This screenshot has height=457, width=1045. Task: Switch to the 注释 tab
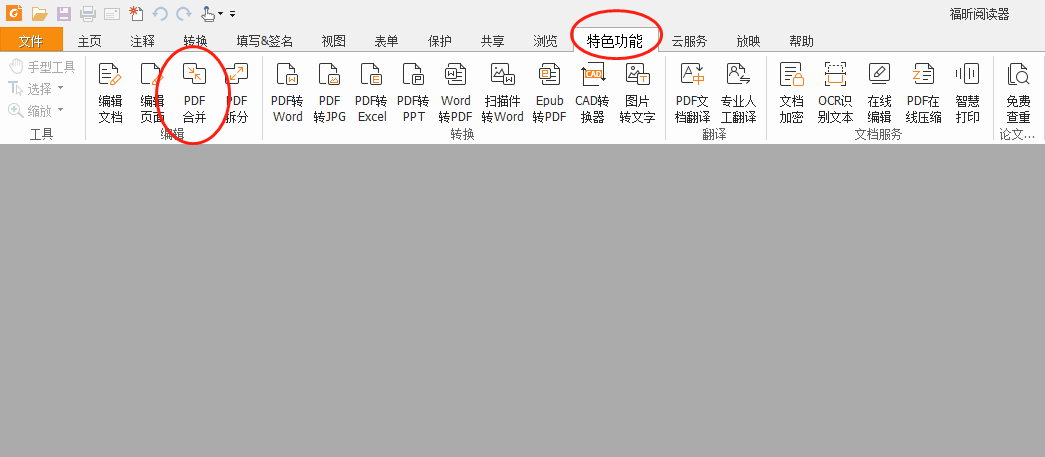point(143,41)
